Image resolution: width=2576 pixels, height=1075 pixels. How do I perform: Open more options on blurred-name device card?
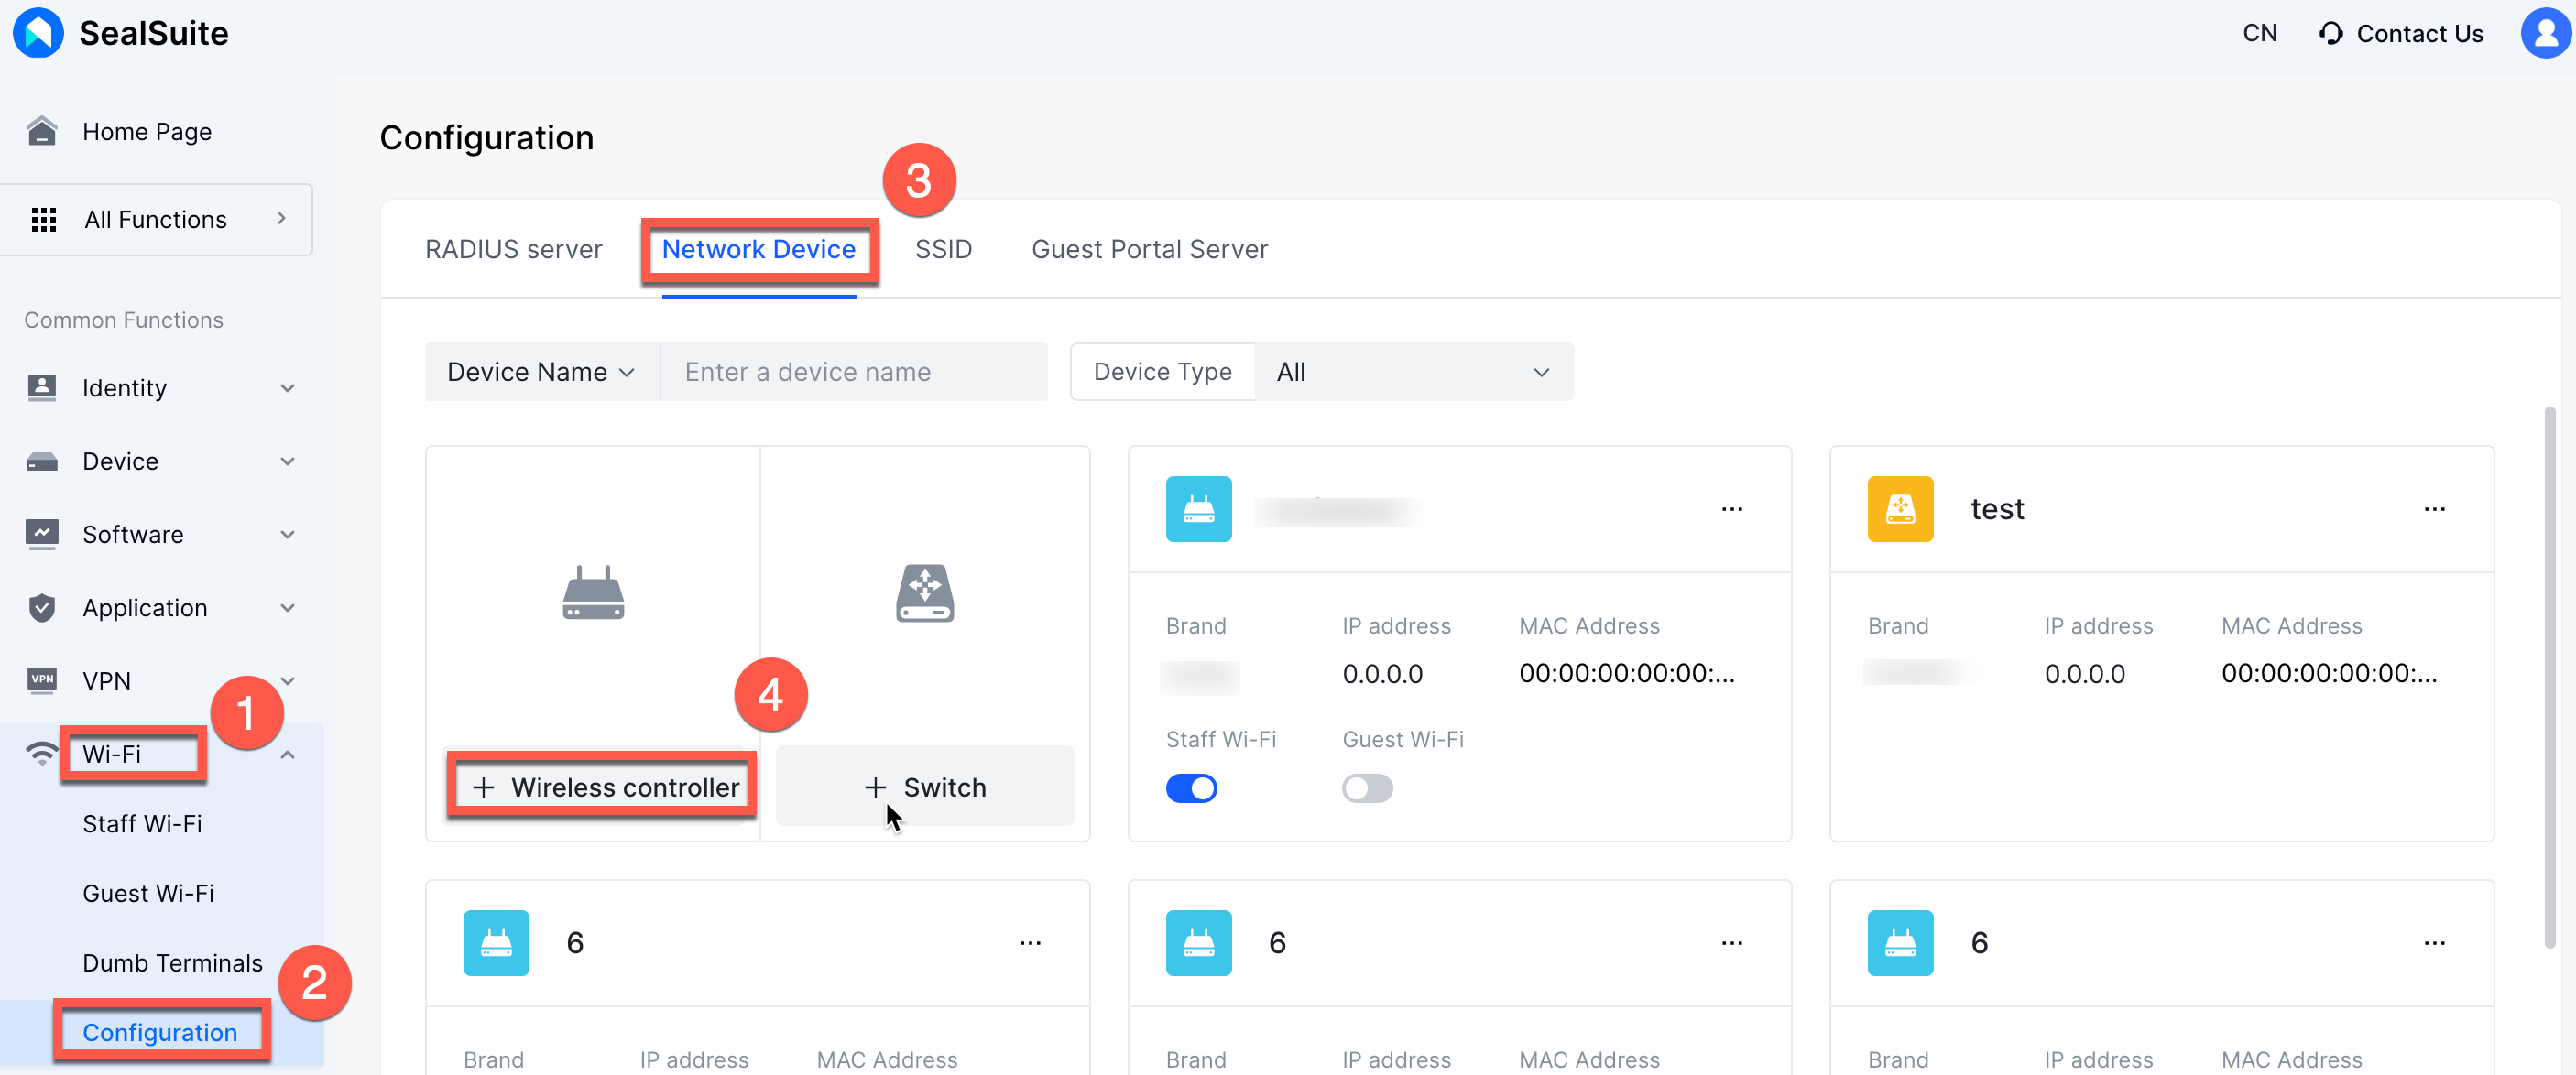point(1732,509)
